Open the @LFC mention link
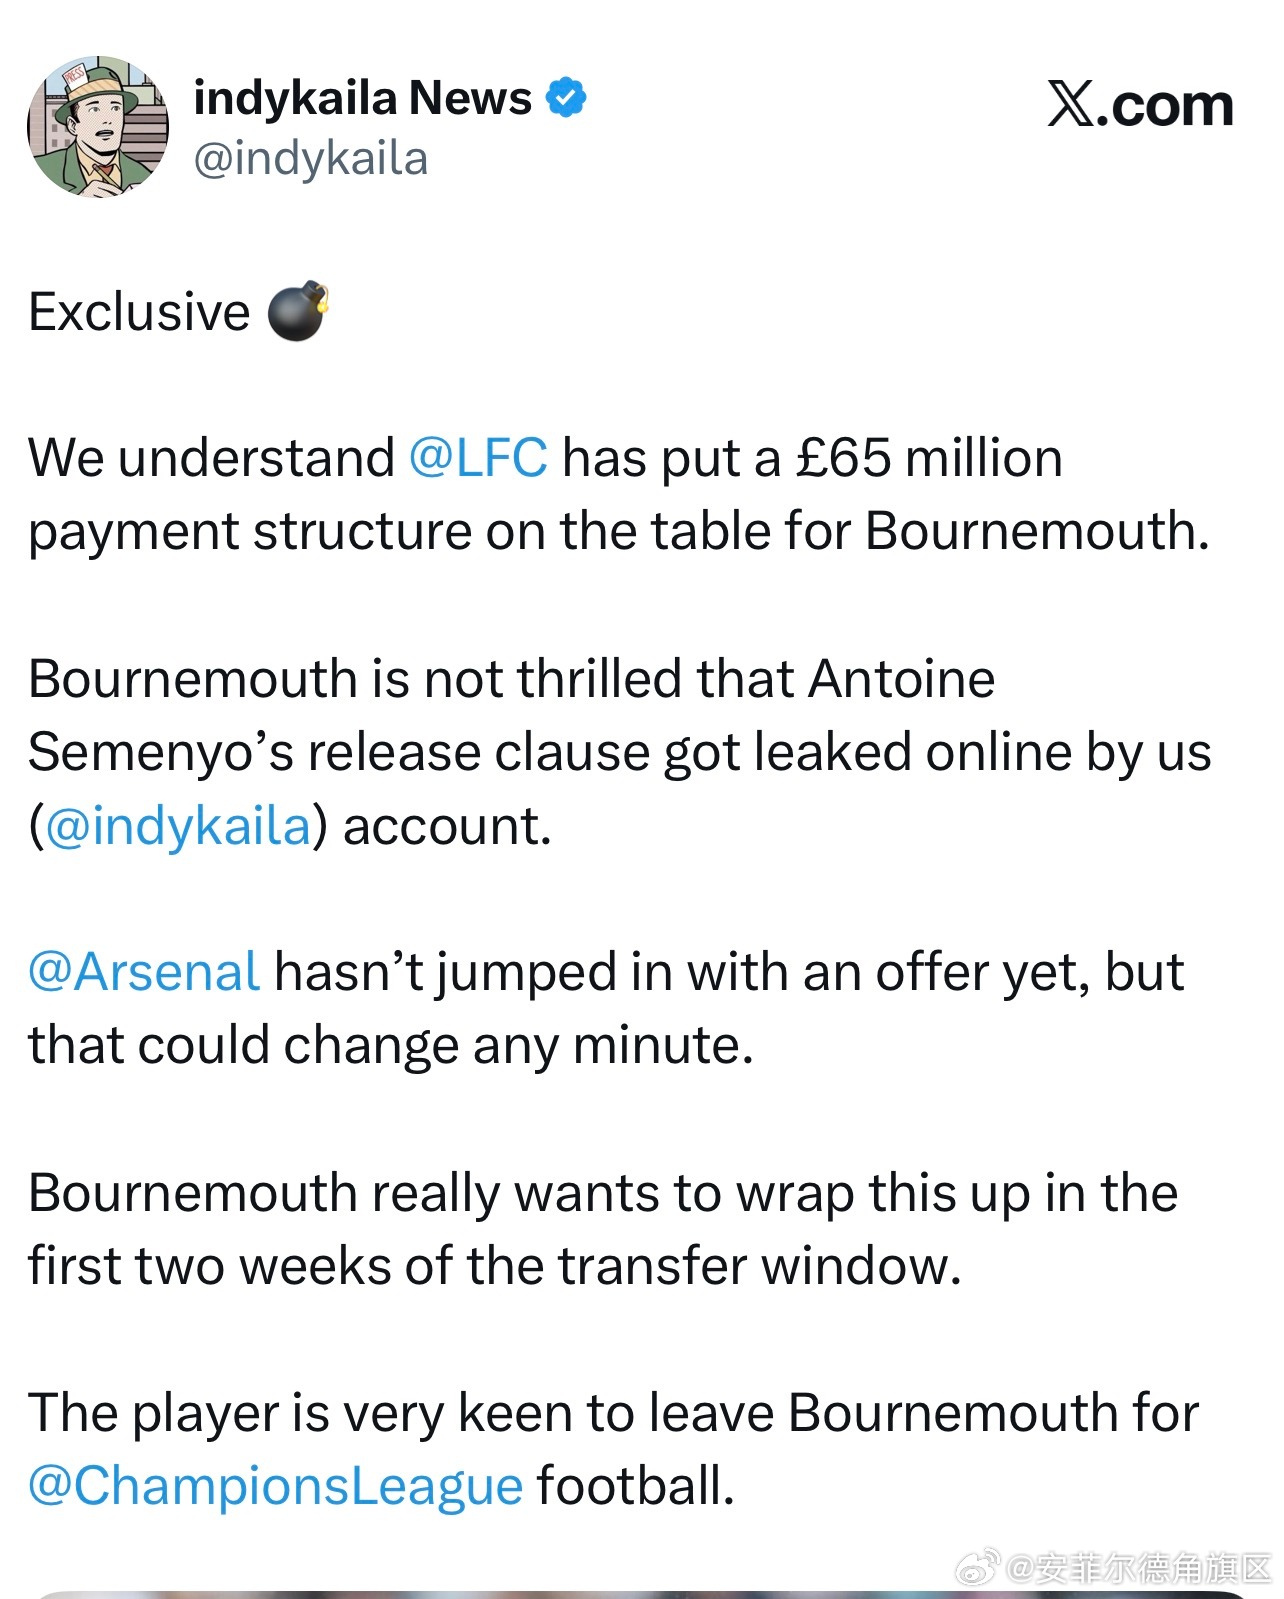Image resolution: width=1284 pixels, height=1599 pixels. pos(478,458)
